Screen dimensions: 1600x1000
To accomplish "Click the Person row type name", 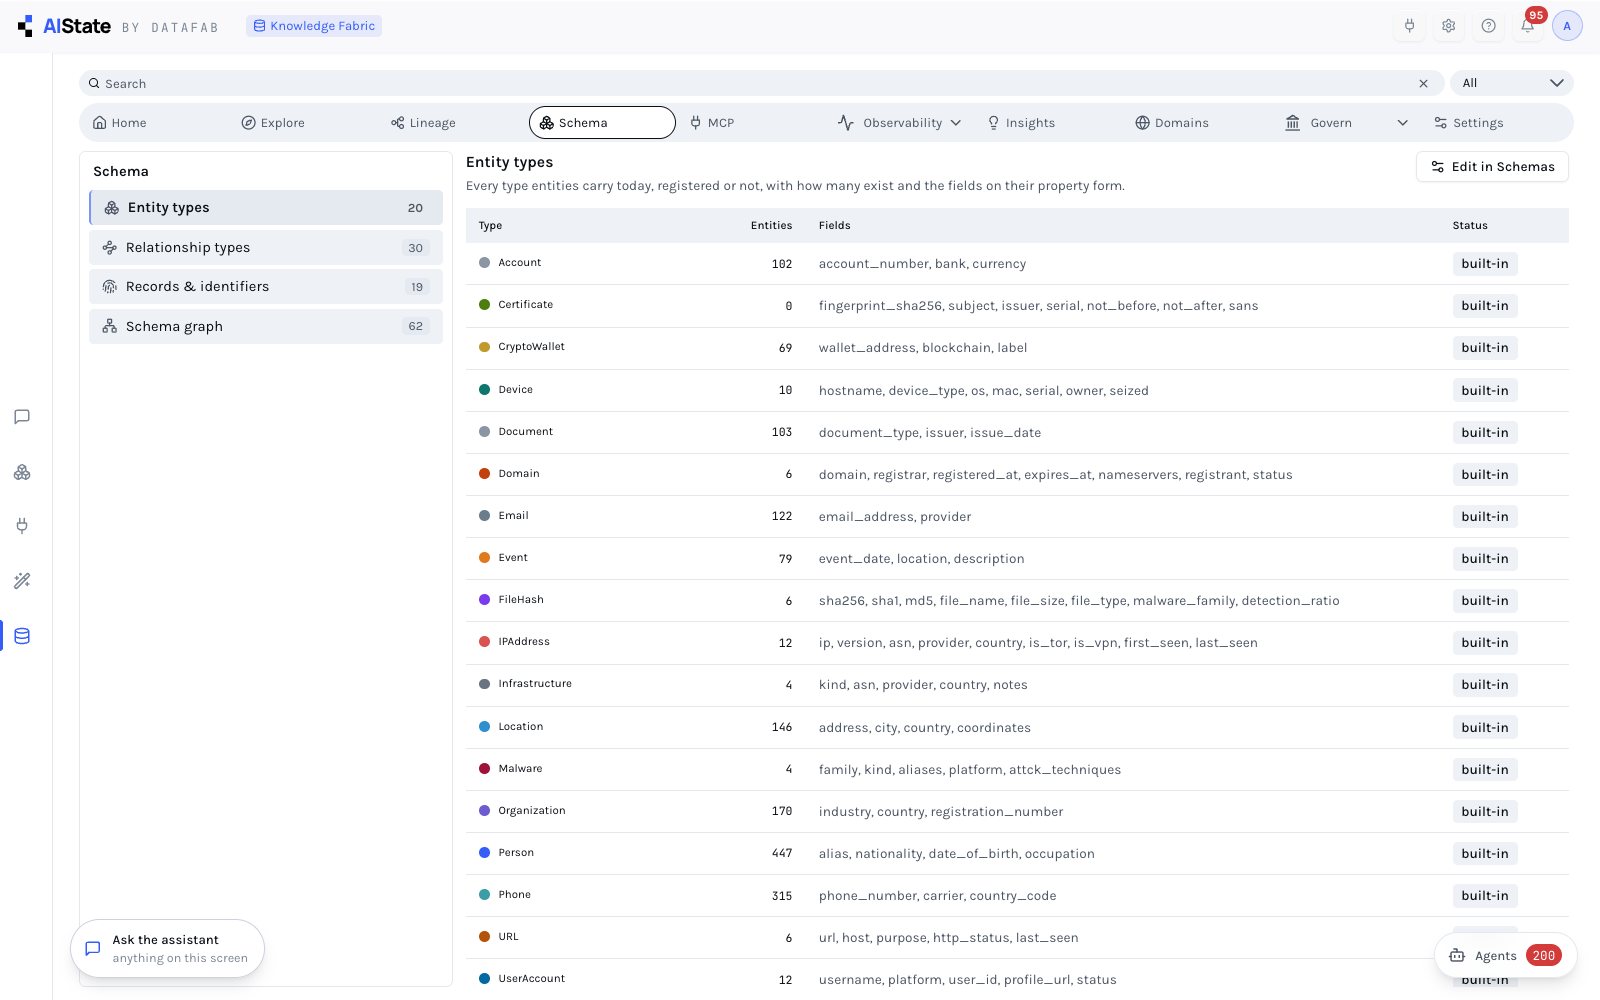I will point(516,853).
